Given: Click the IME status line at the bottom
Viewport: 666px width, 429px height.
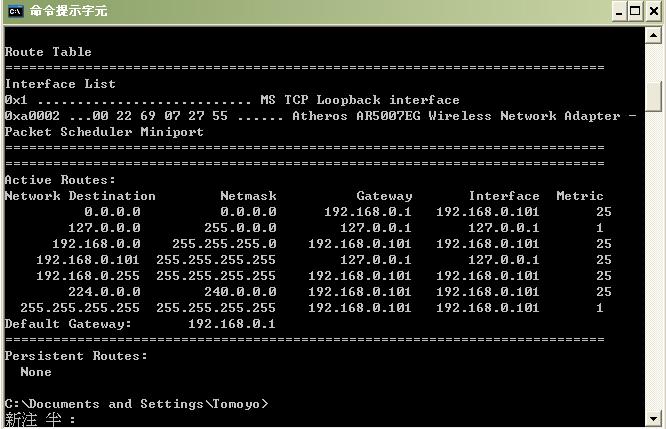Looking at the screenshot, I should click(x=40, y=420).
